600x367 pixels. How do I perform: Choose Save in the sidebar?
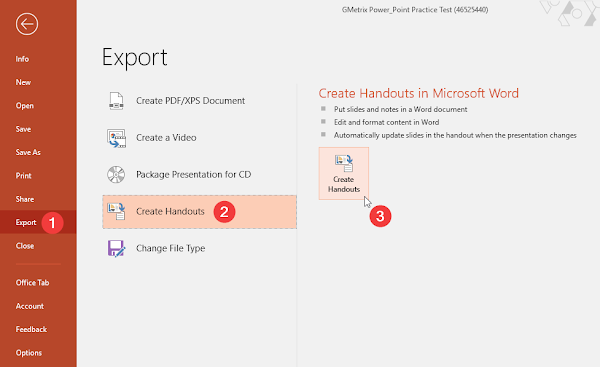[x=23, y=129]
